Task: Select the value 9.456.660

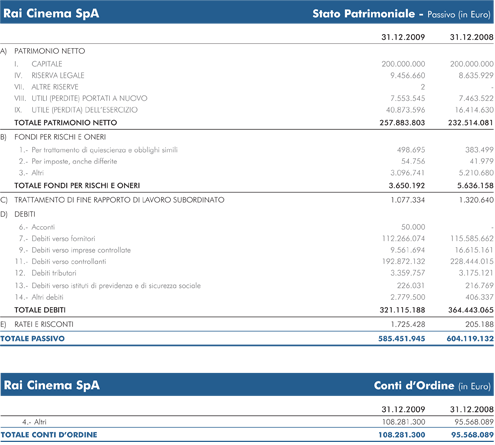Action: point(408,75)
